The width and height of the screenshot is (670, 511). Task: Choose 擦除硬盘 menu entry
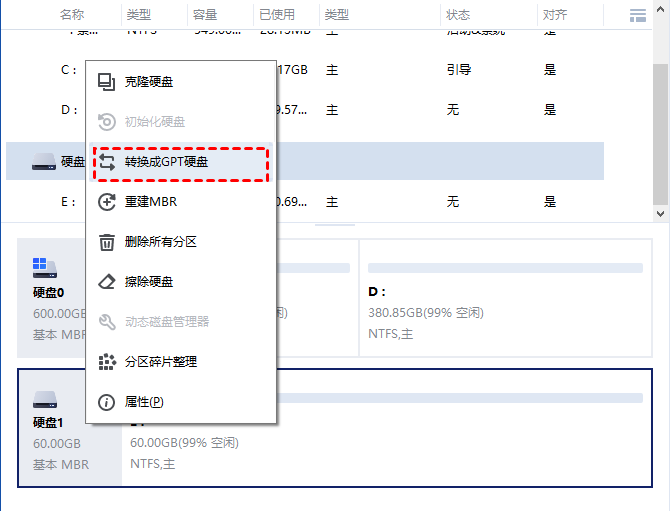[181, 282]
